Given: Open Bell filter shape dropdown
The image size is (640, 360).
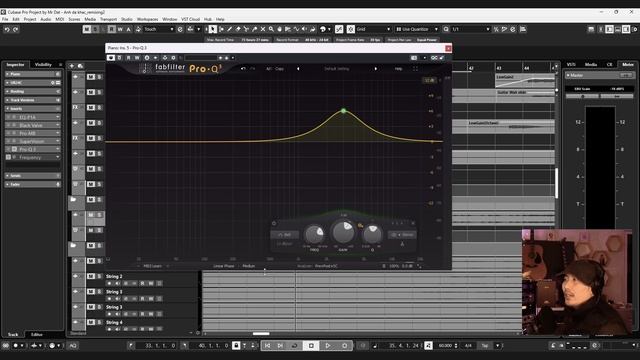Looking at the screenshot, I should (284, 235).
